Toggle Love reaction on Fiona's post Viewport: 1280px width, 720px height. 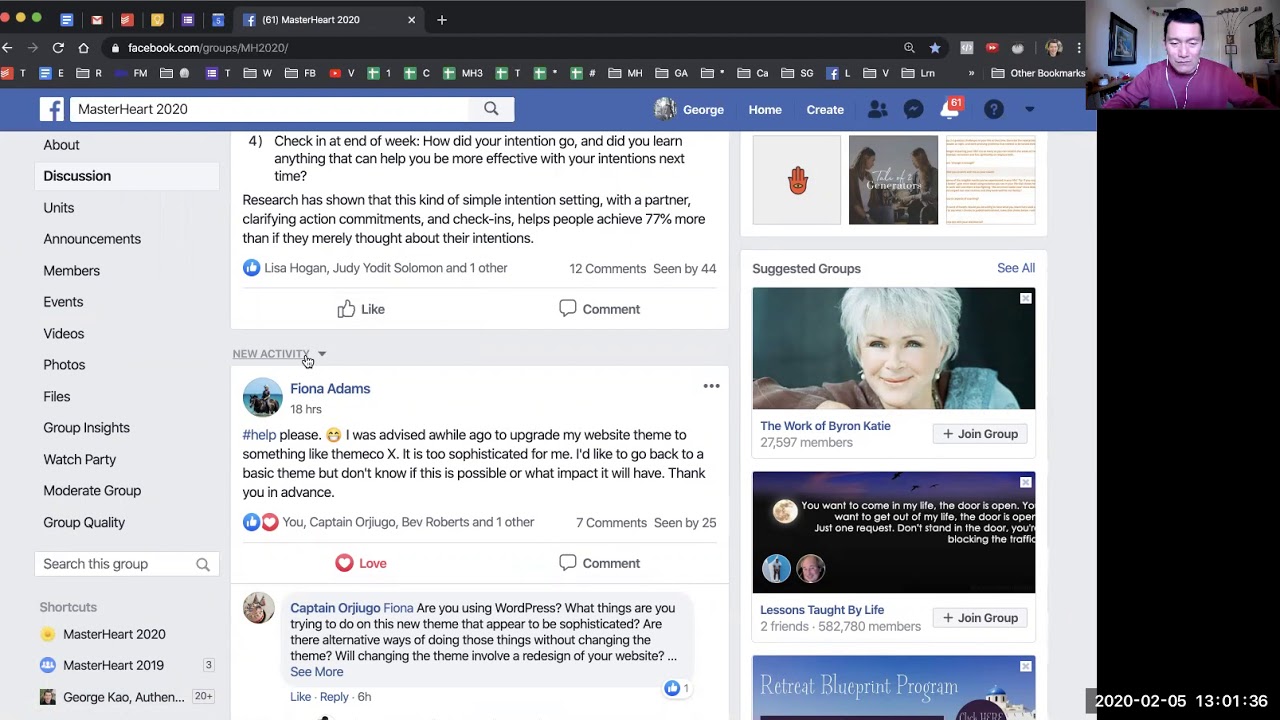click(x=361, y=563)
